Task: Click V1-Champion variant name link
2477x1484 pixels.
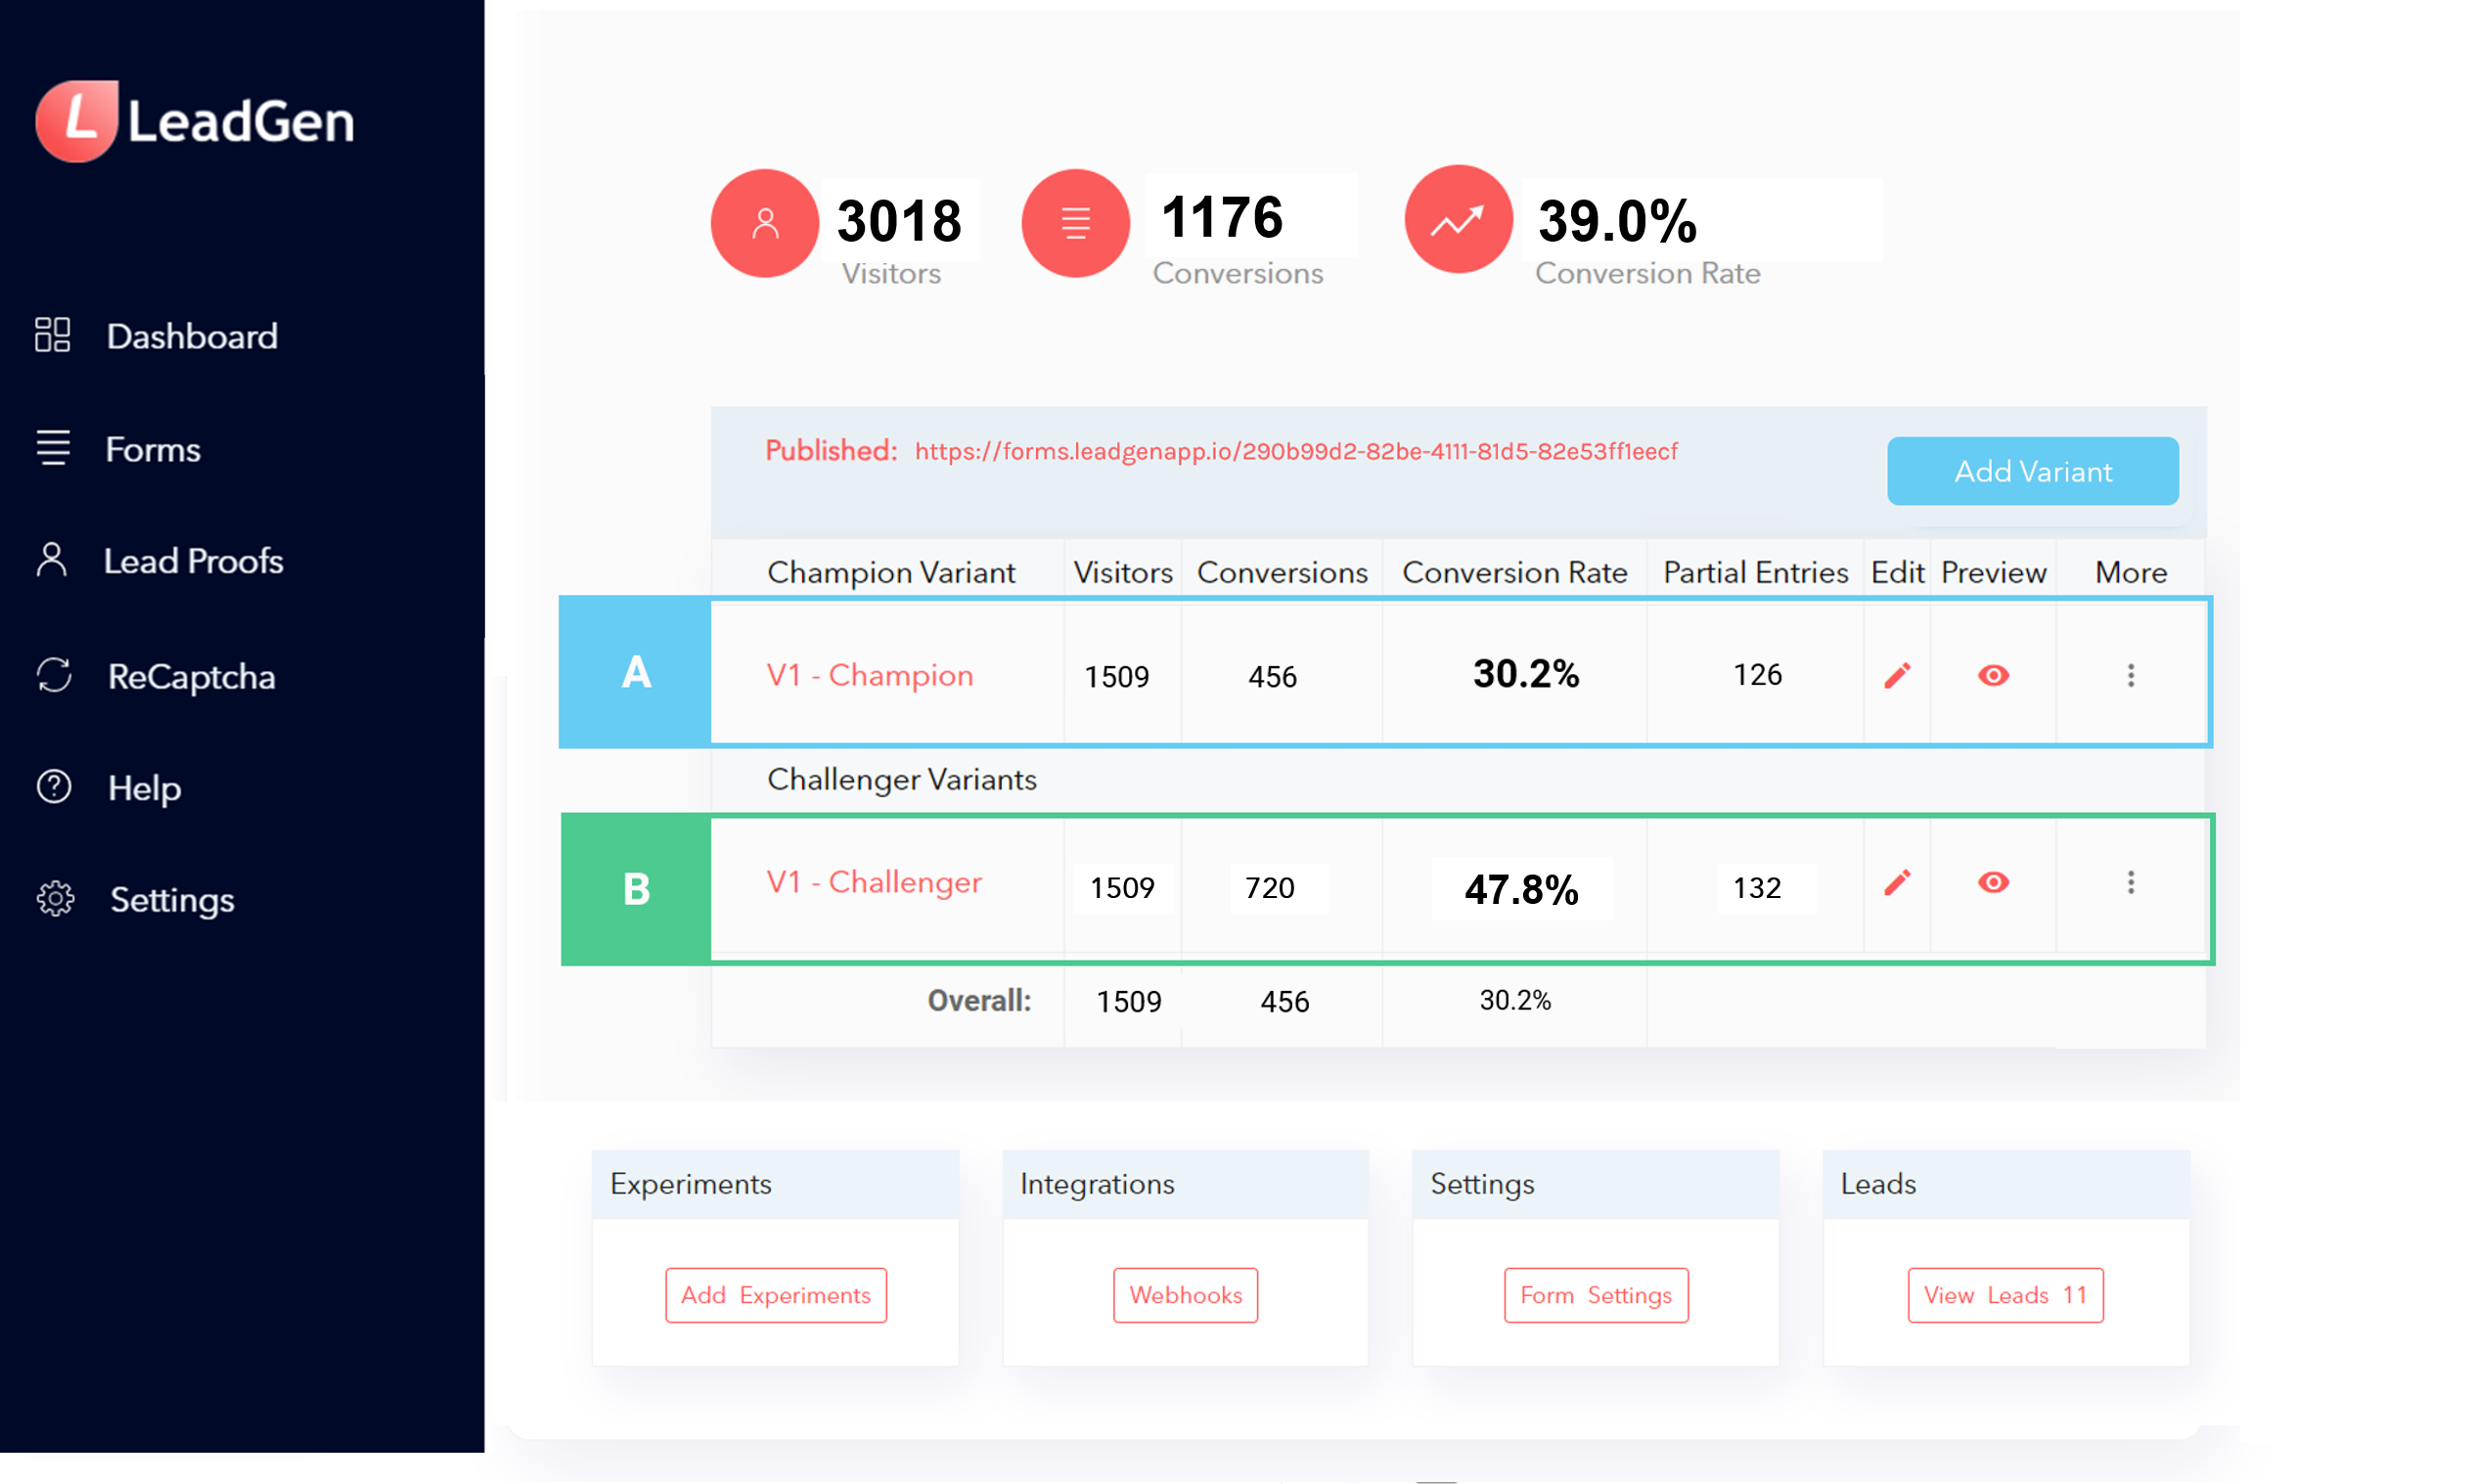Action: [871, 673]
